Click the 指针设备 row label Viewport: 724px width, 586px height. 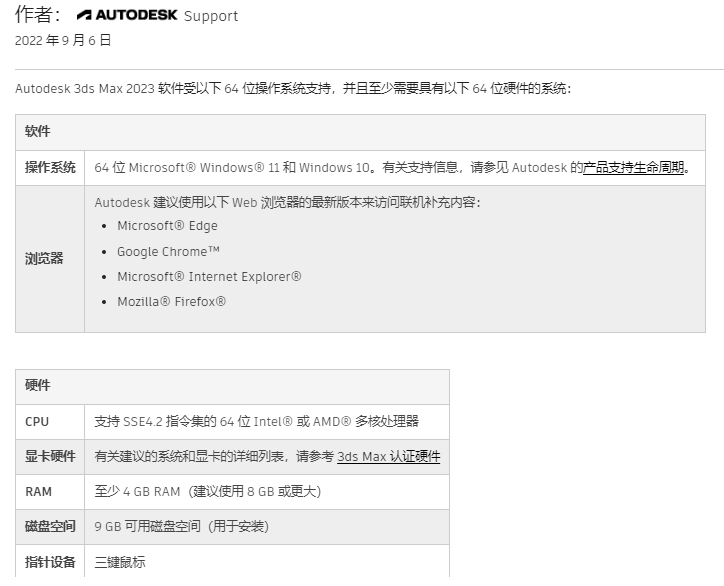click(50, 562)
